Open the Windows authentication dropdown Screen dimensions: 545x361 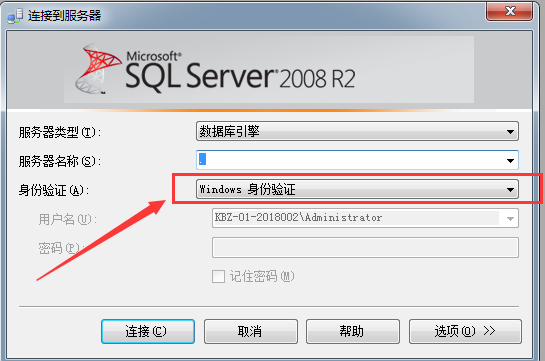357,189
